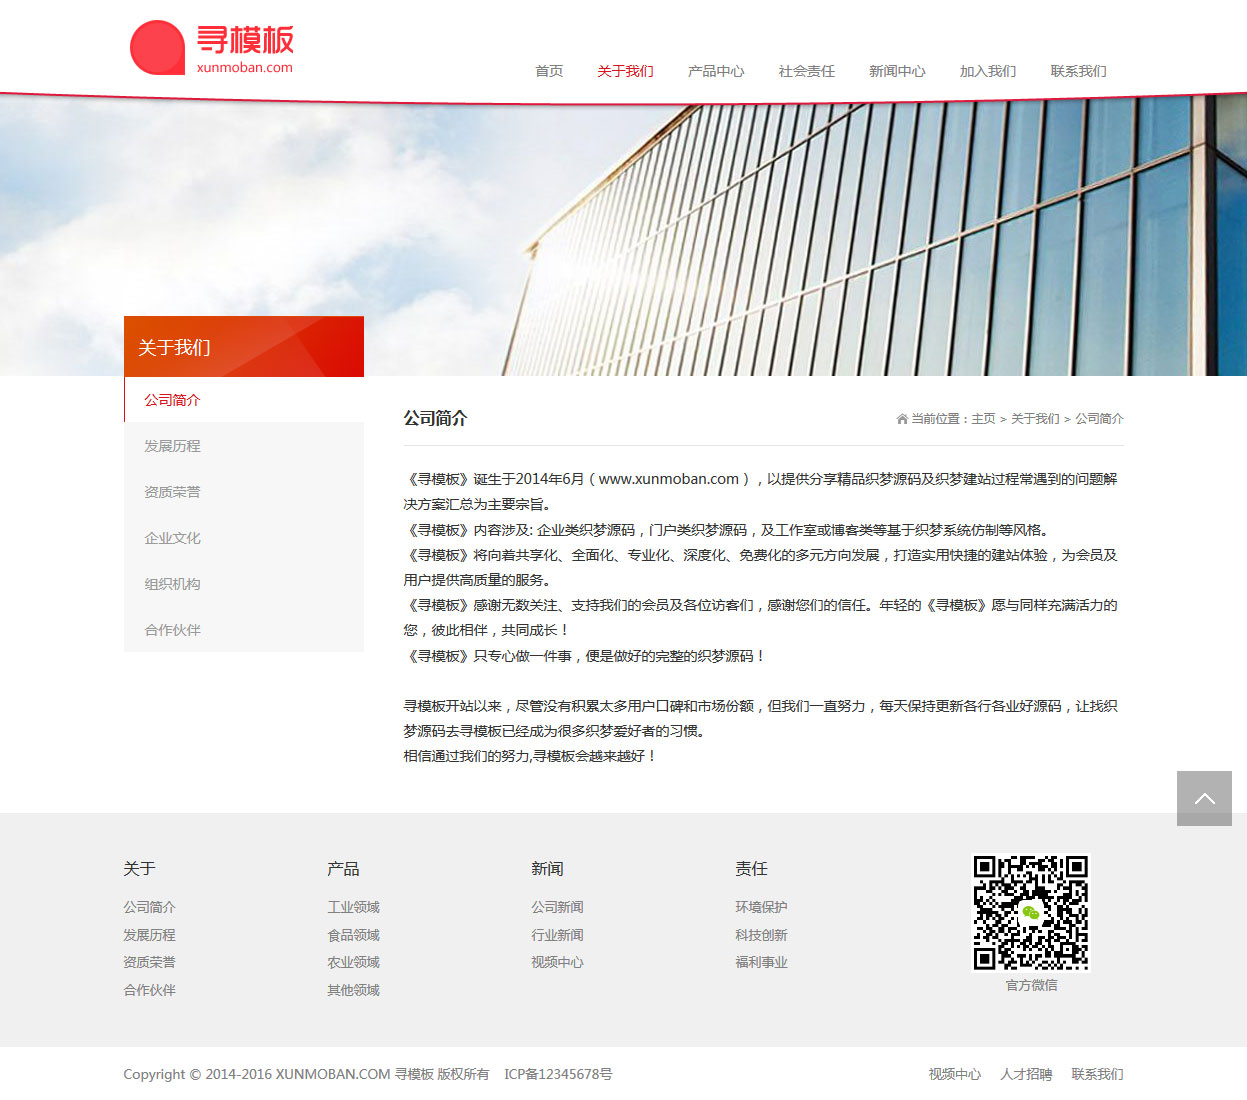
Task: Open footer link 合作伙伴
Action: (149, 990)
